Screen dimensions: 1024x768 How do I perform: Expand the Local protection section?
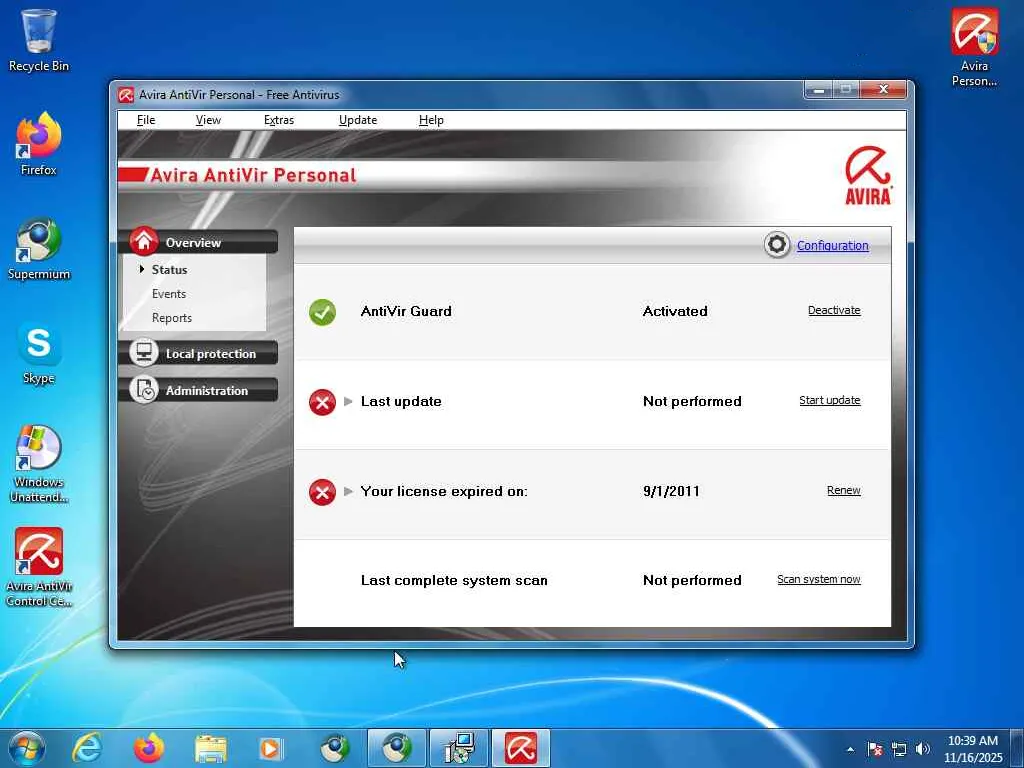tap(199, 353)
